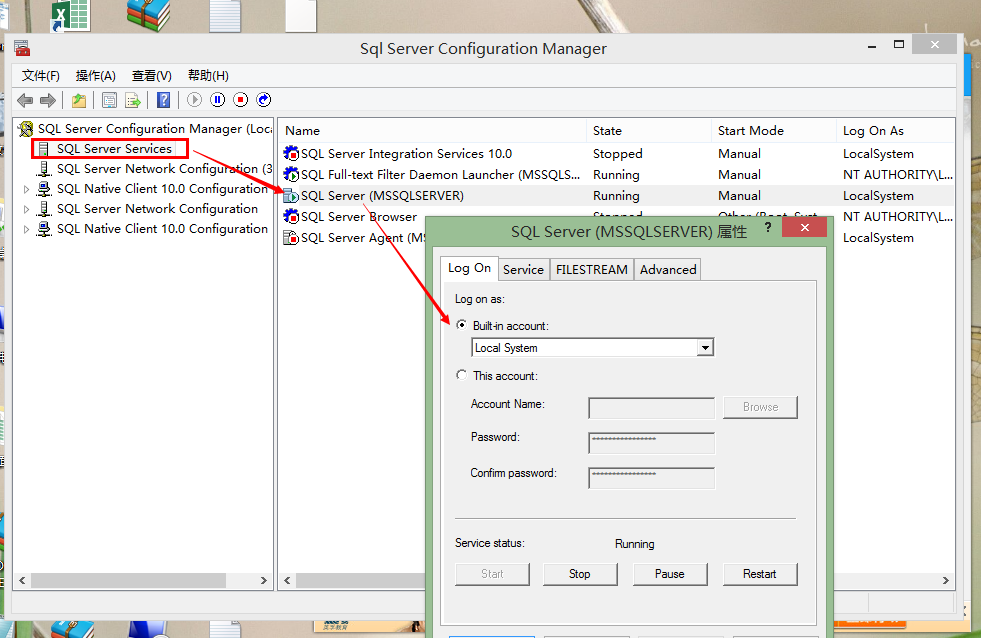This screenshot has width=981, height=638.
Task: Expand SQL Server Network Configuration (non-32bit) node
Action: pyautogui.click(x=27, y=209)
